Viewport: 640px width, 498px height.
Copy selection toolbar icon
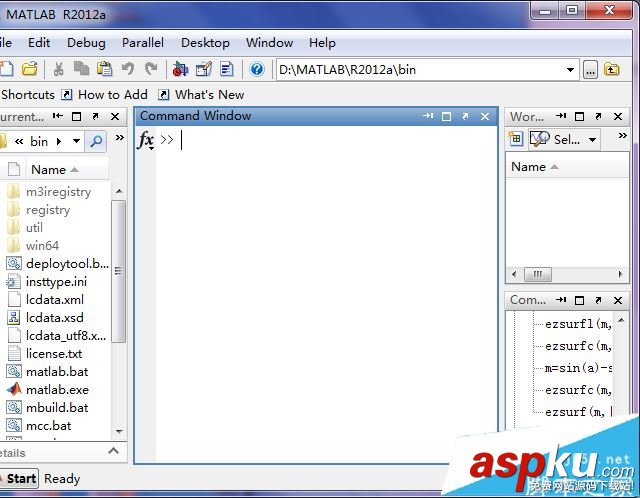click(x=82, y=69)
